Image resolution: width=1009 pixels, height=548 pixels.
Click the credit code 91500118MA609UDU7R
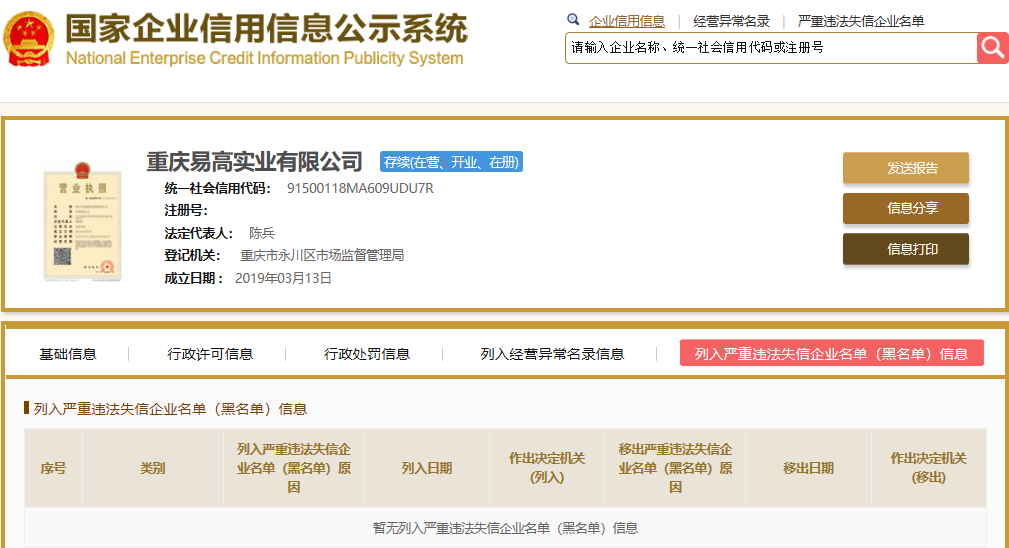click(360, 188)
